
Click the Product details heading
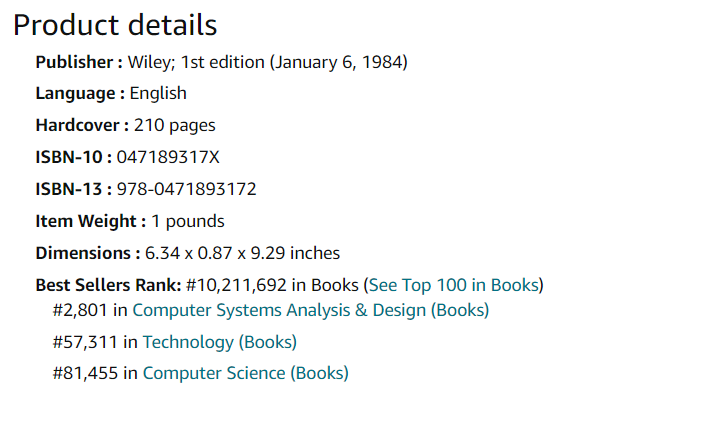tap(115, 25)
